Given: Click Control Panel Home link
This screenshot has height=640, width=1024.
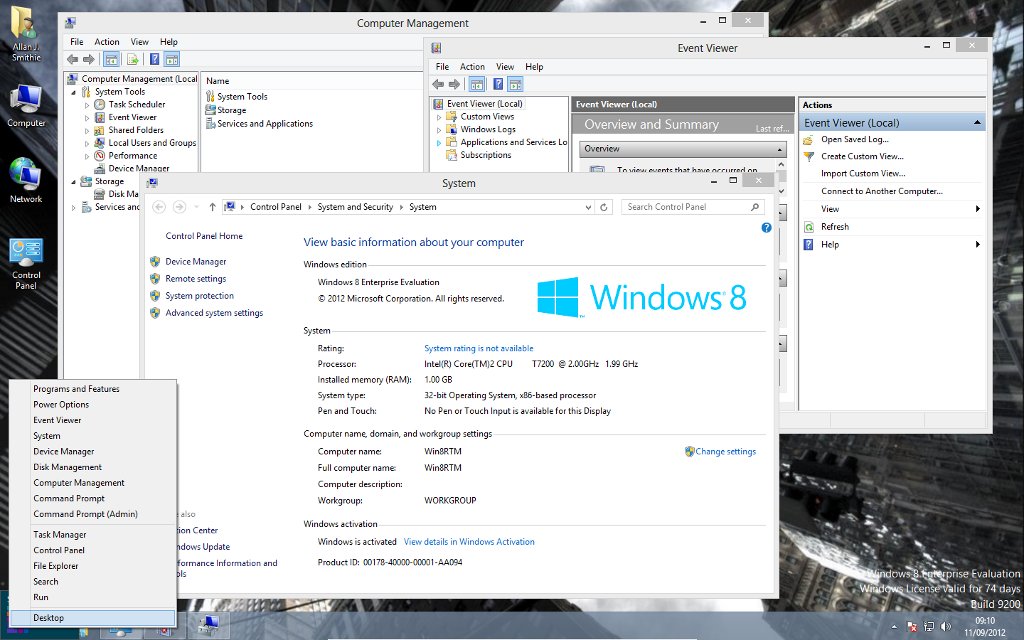Looking at the screenshot, I should [x=204, y=236].
